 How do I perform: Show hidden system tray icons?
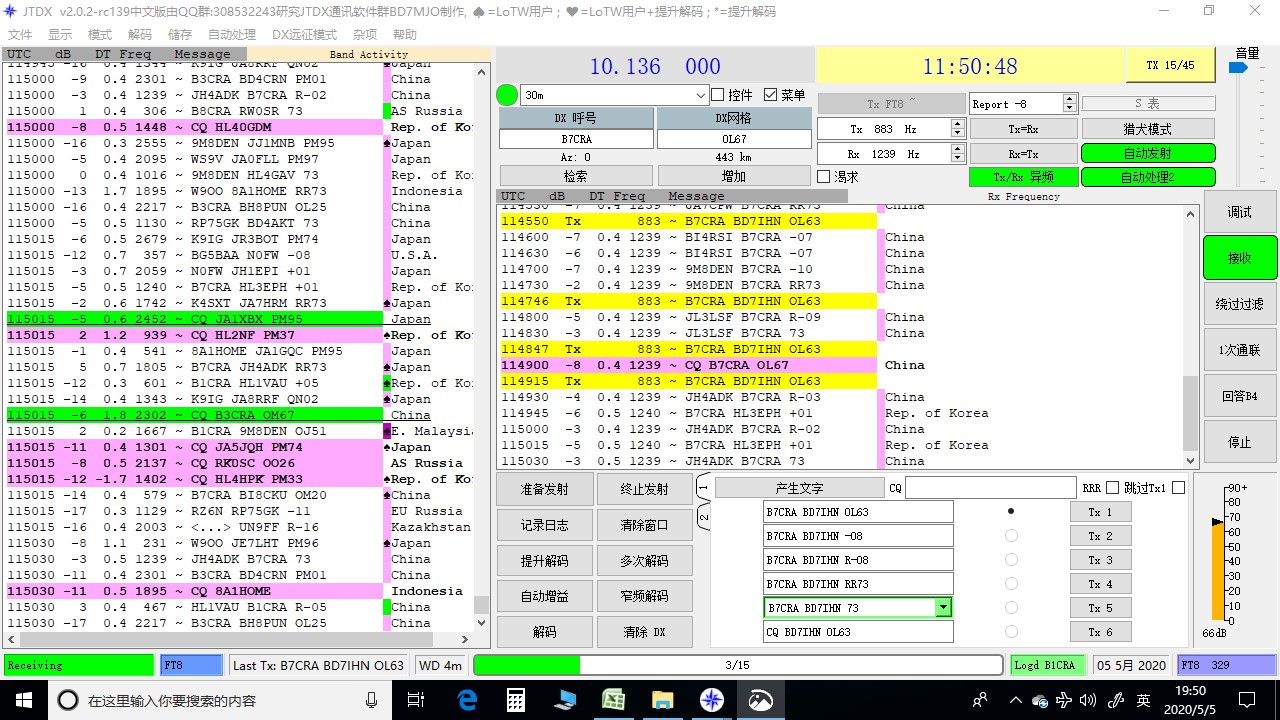(x=1016, y=700)
